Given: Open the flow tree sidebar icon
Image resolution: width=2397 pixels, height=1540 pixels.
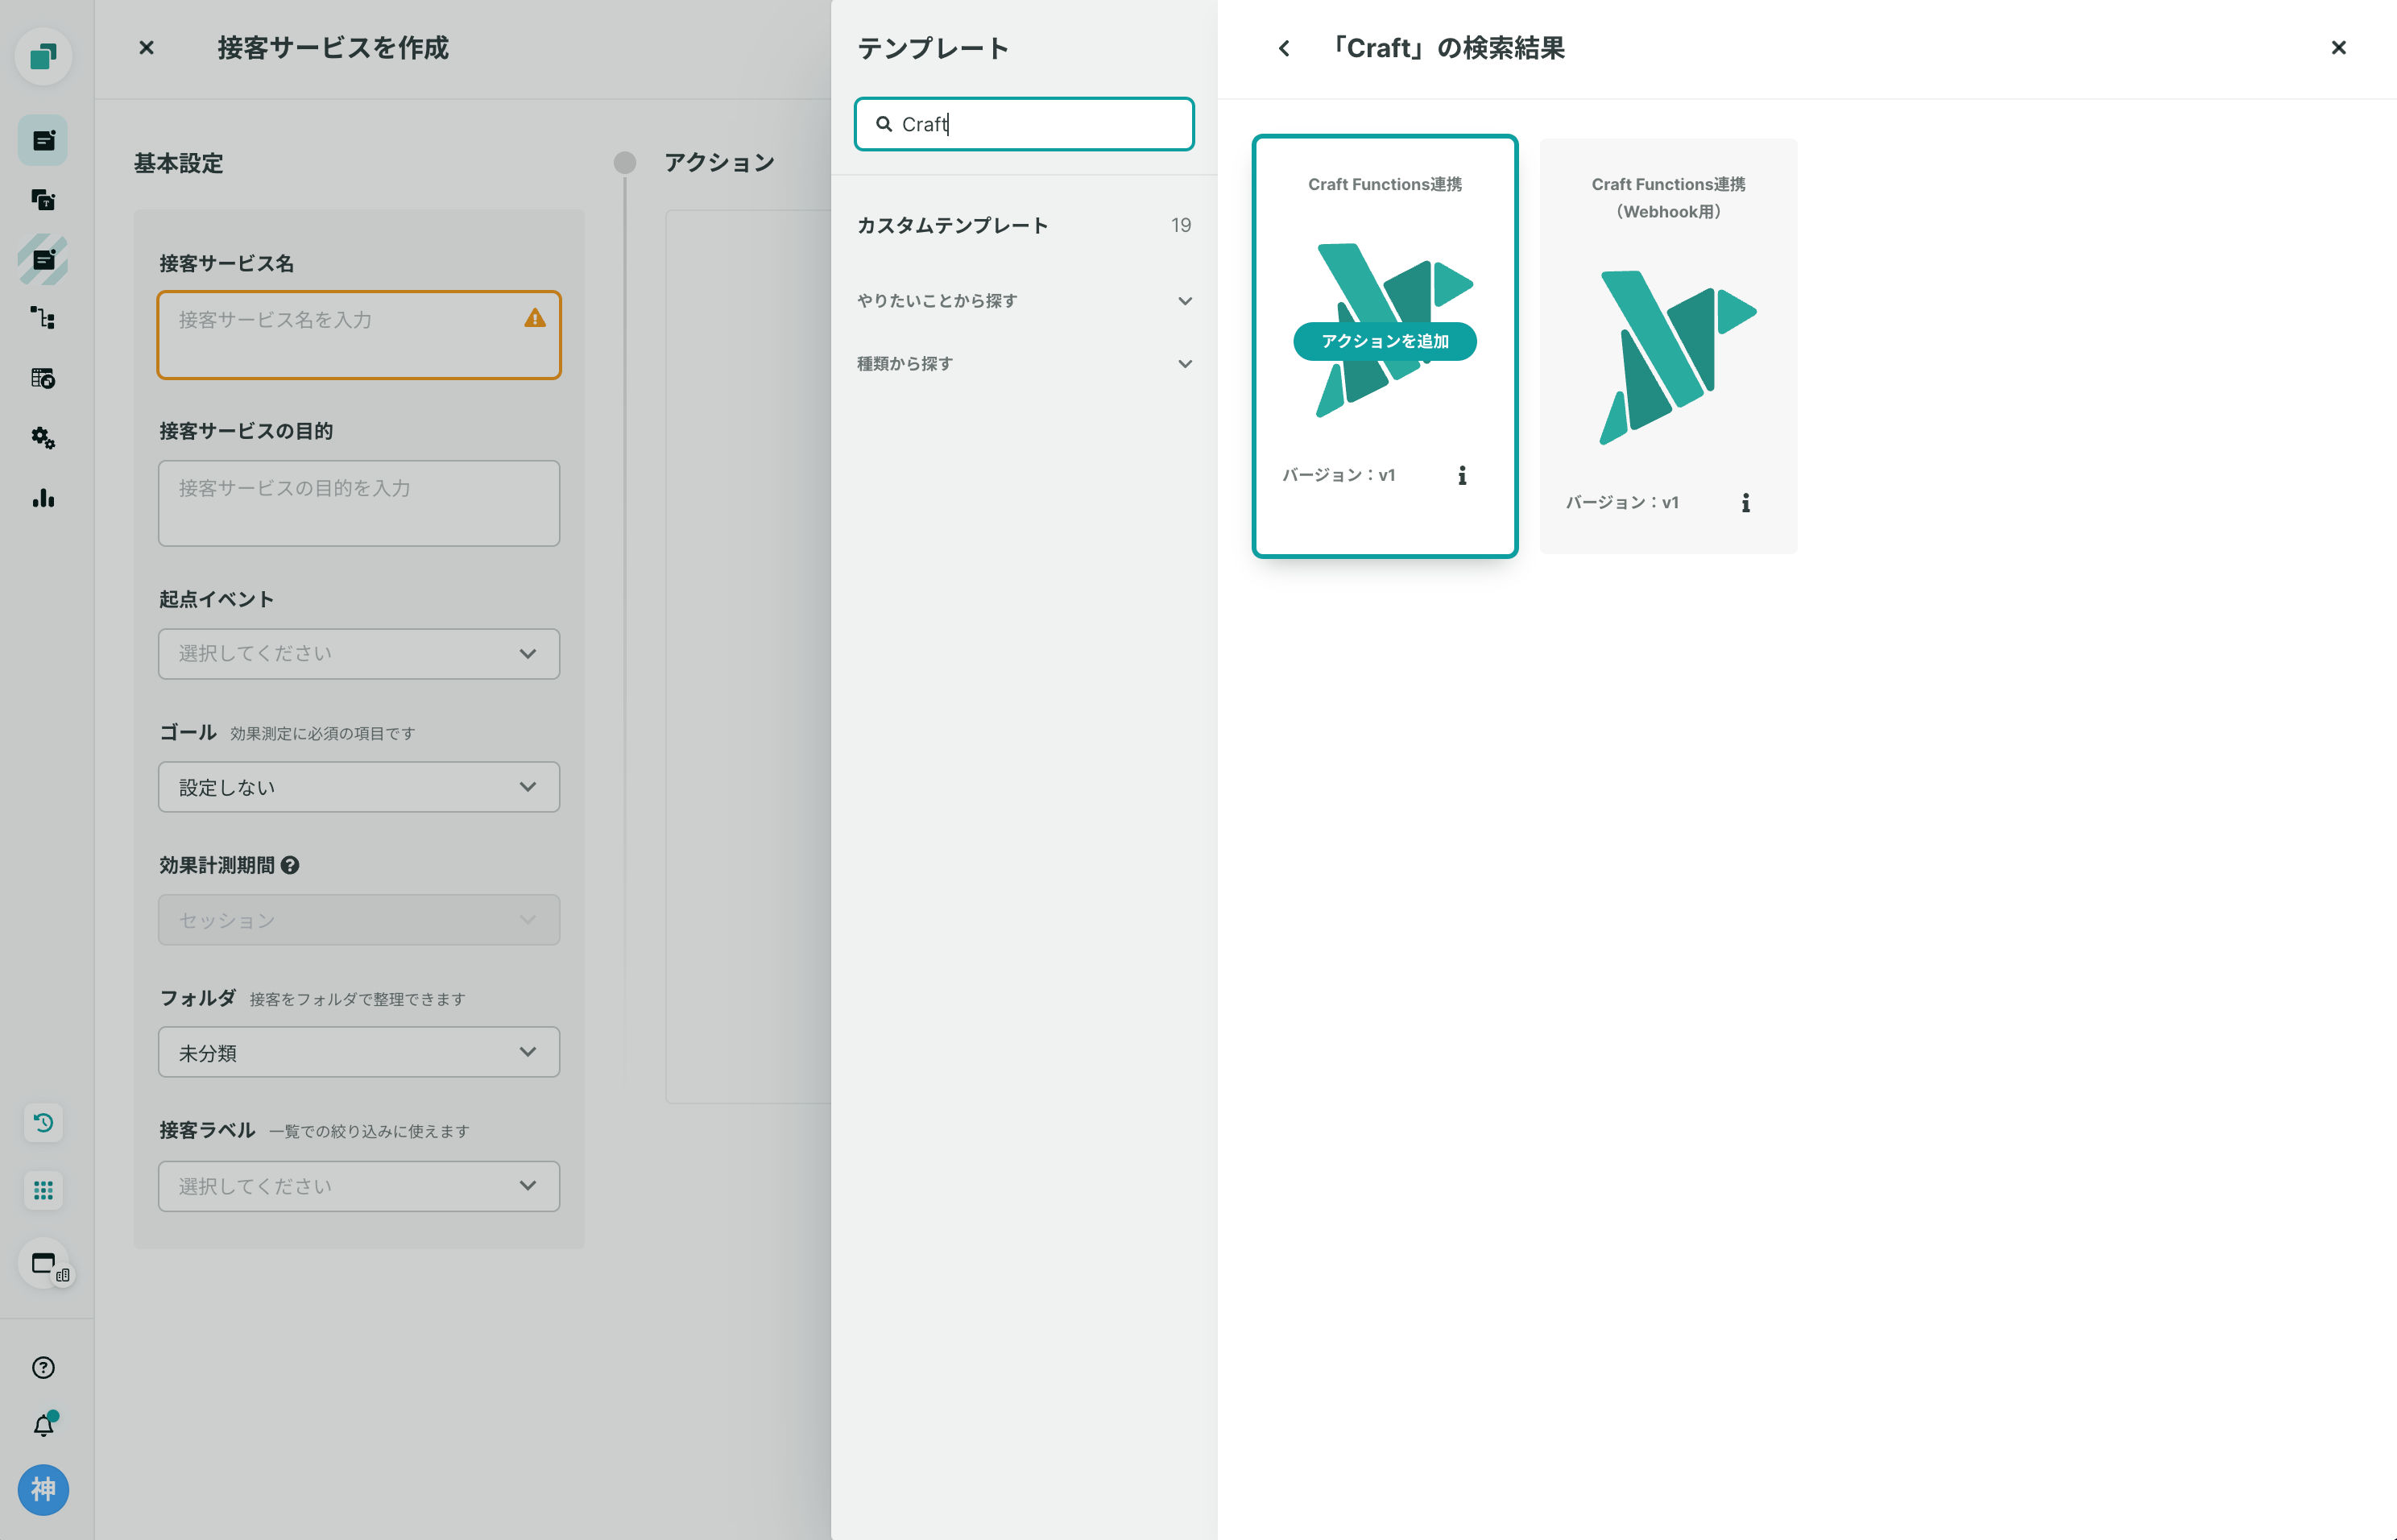Looking at the screenshot, I should (43, 319).
